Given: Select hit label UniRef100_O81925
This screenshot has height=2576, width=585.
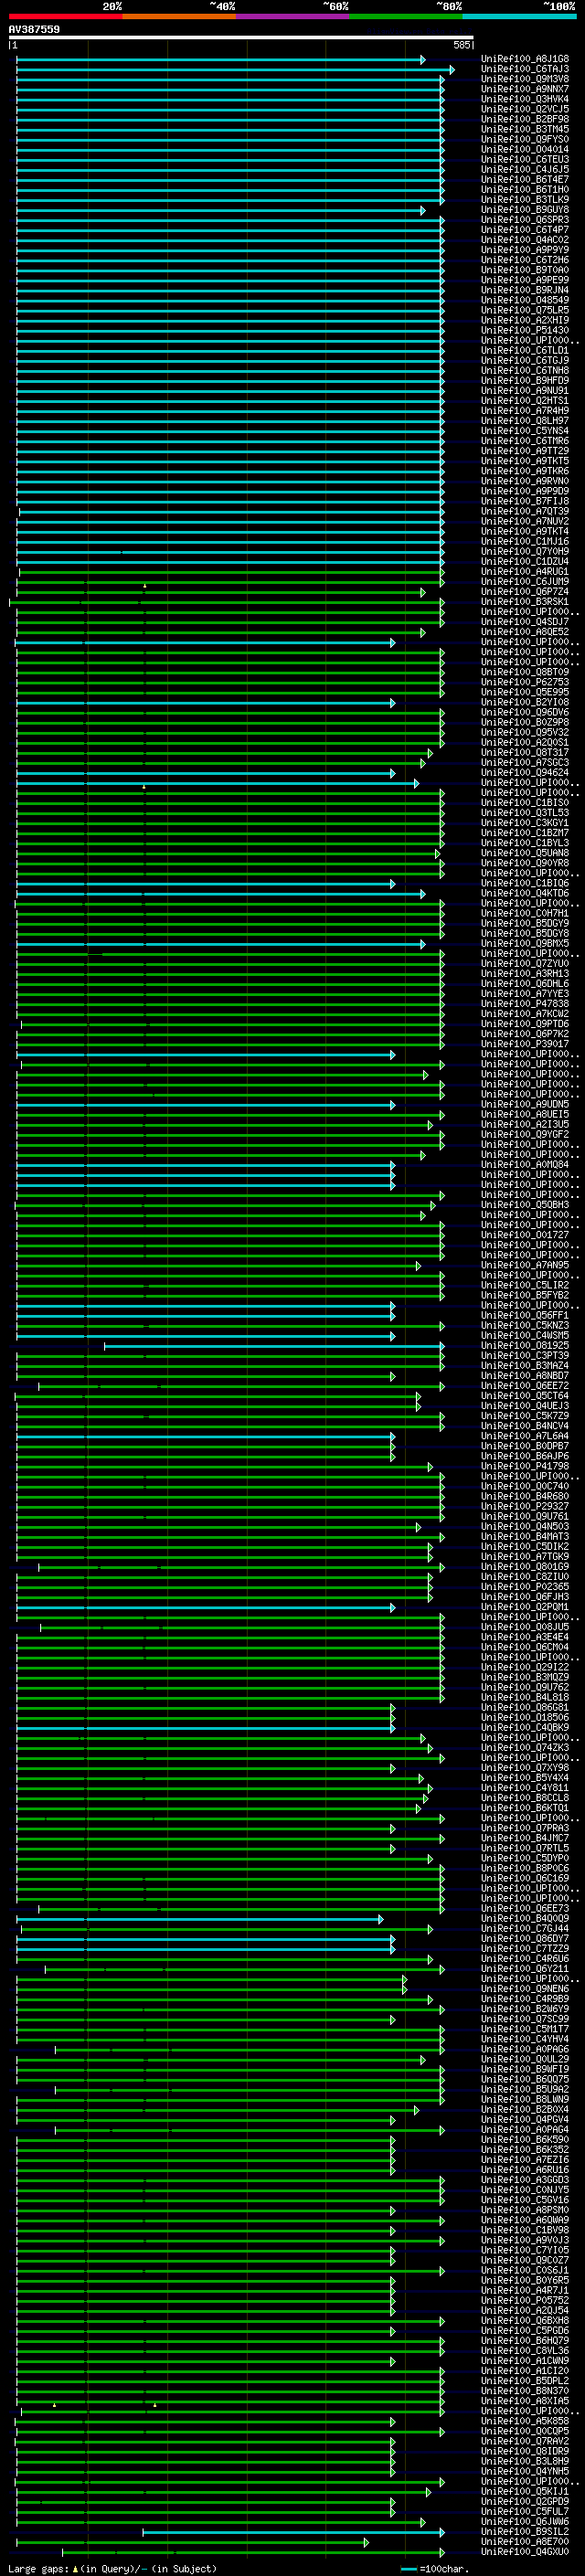Looking at the screenshot, I should tap(525, 1346).
